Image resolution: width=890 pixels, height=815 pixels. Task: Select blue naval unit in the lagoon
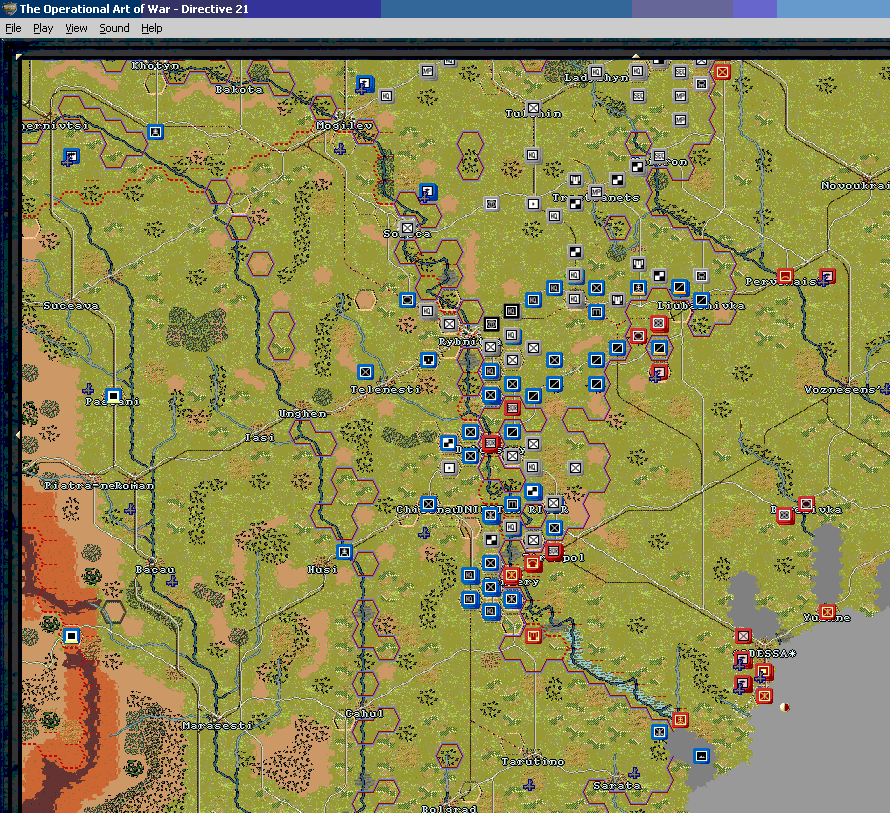(702, 755)
